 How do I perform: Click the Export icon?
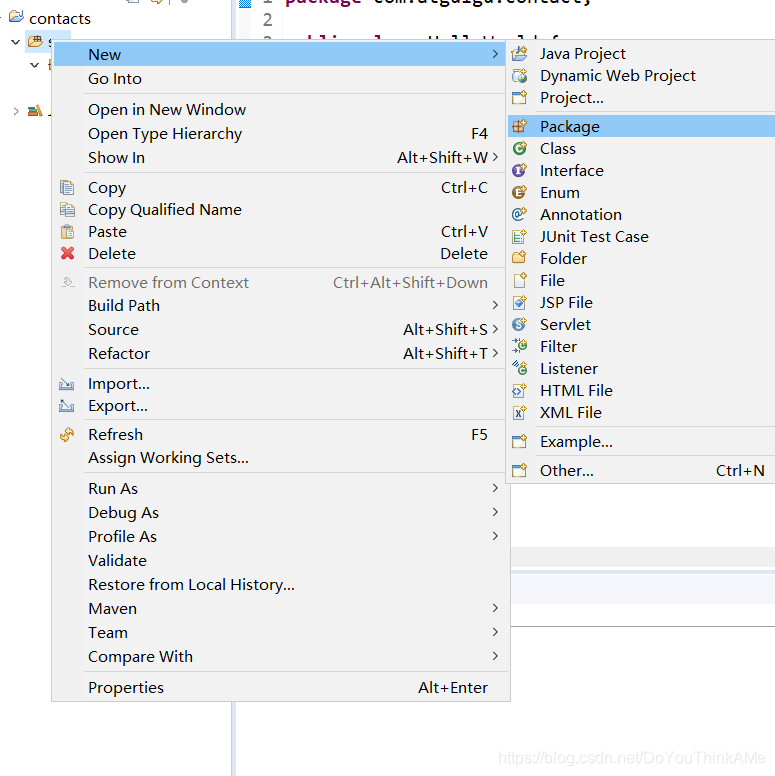(67, 406)
